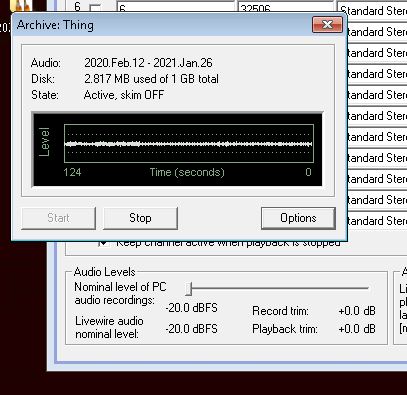Viewport: 407px width, 395px height.
Task: Click Playback trim +0.0 dB value
Action: pyautogui.click(x=357, y=329)
